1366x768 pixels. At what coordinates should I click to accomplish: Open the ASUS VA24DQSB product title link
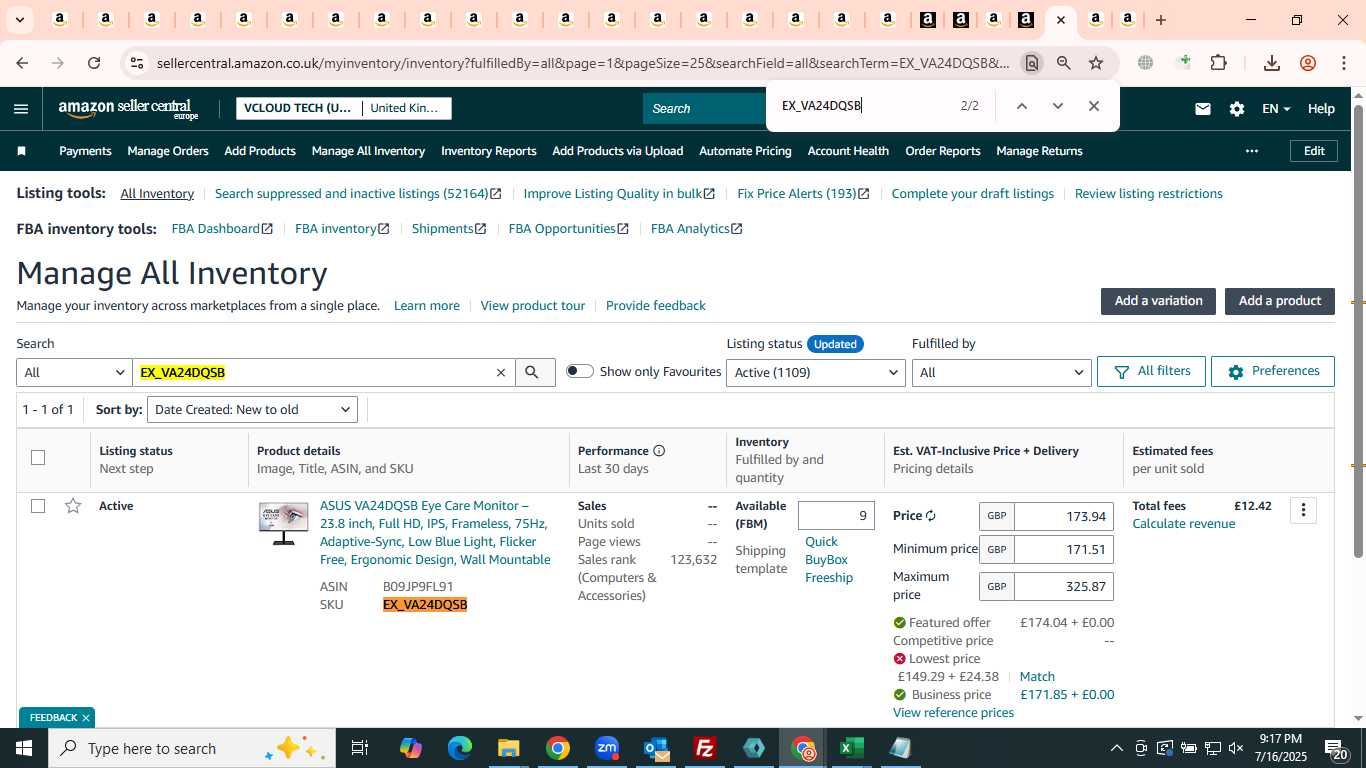tap(435, 533)
